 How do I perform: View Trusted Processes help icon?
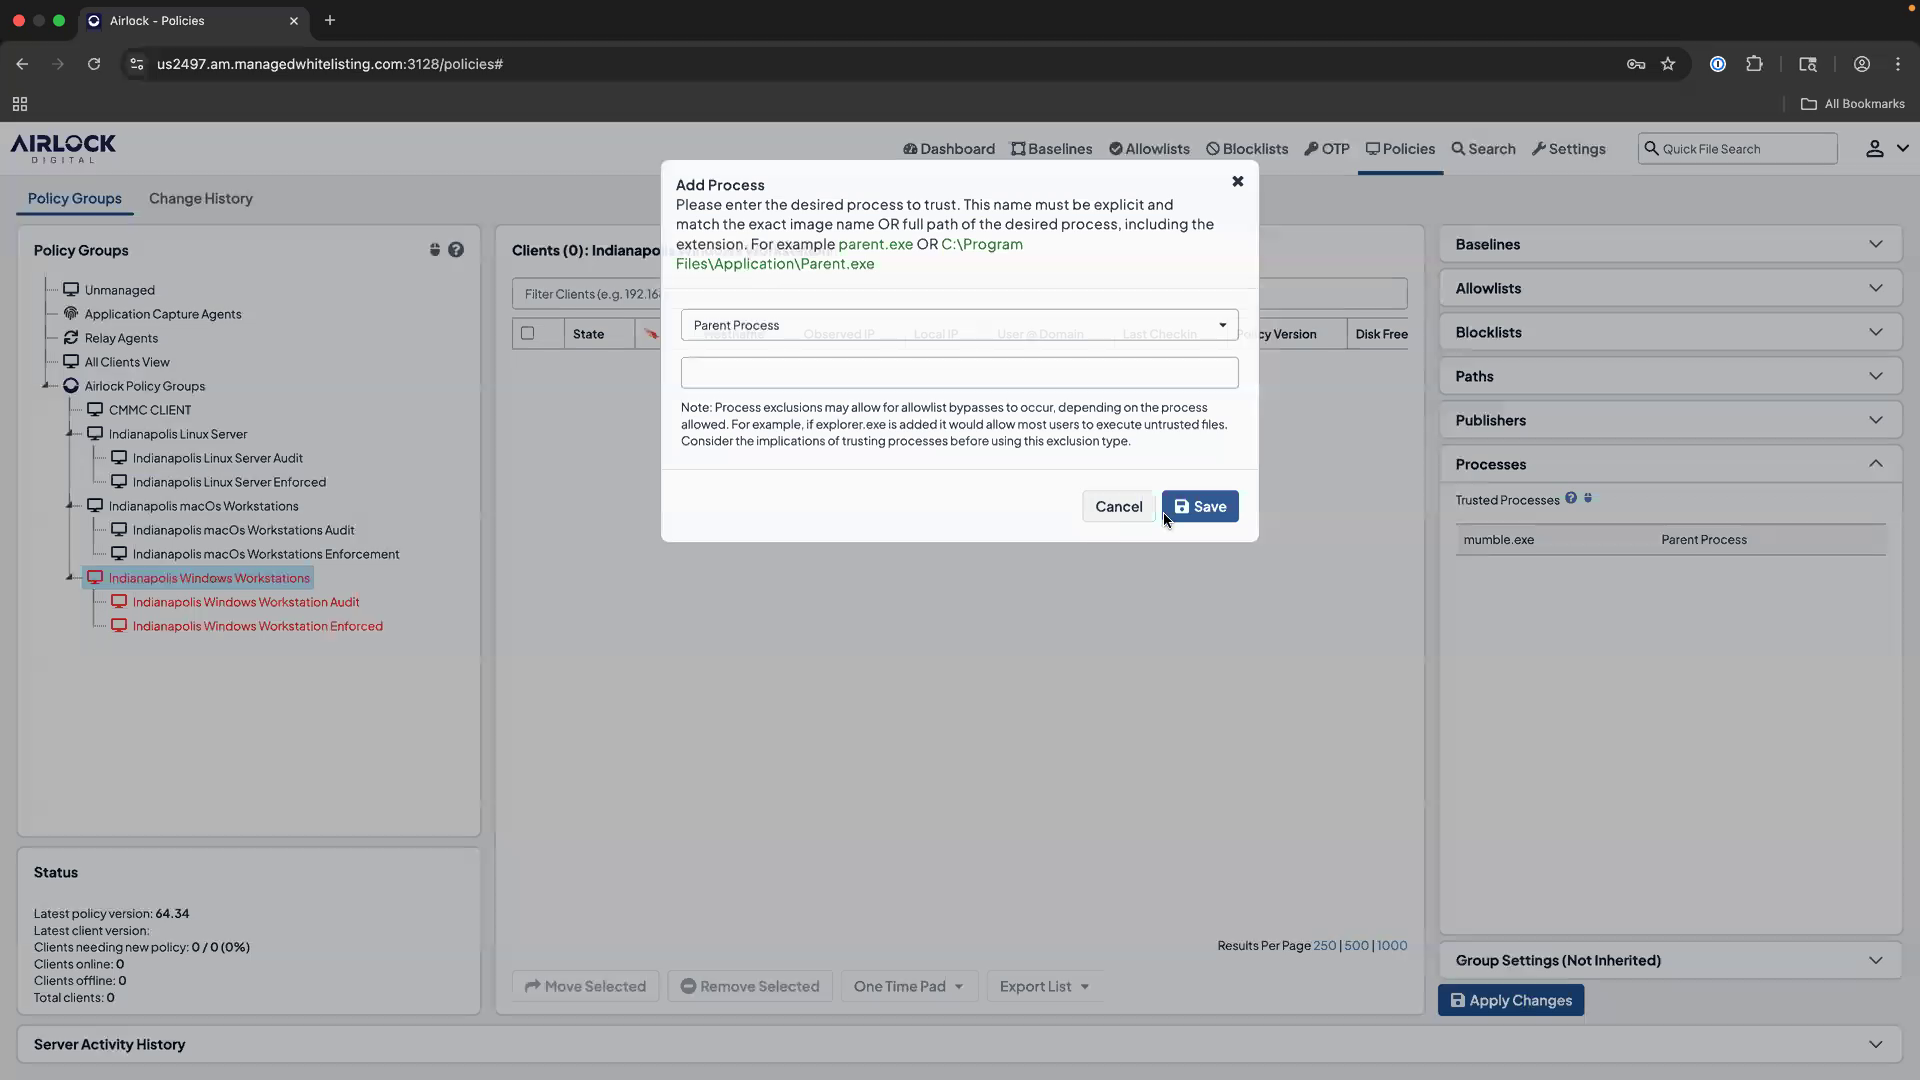pyautogui.click(x=1572, y=498)
